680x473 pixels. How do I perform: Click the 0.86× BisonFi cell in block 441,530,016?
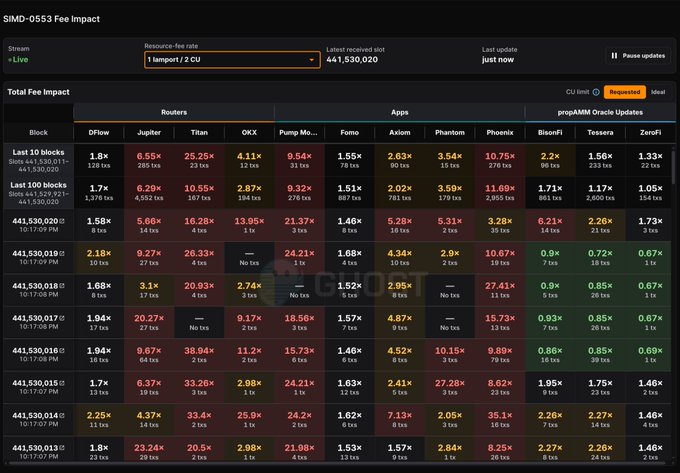pos(550,355)
